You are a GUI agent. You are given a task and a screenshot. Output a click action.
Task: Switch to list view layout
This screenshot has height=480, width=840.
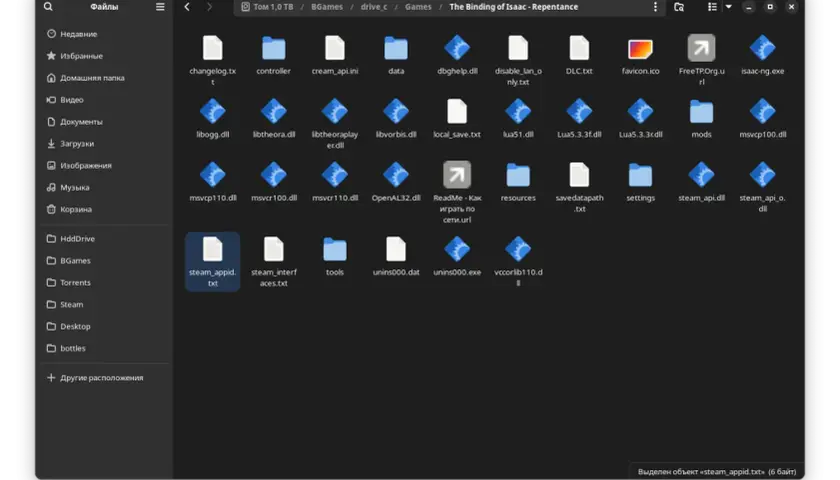712,7
